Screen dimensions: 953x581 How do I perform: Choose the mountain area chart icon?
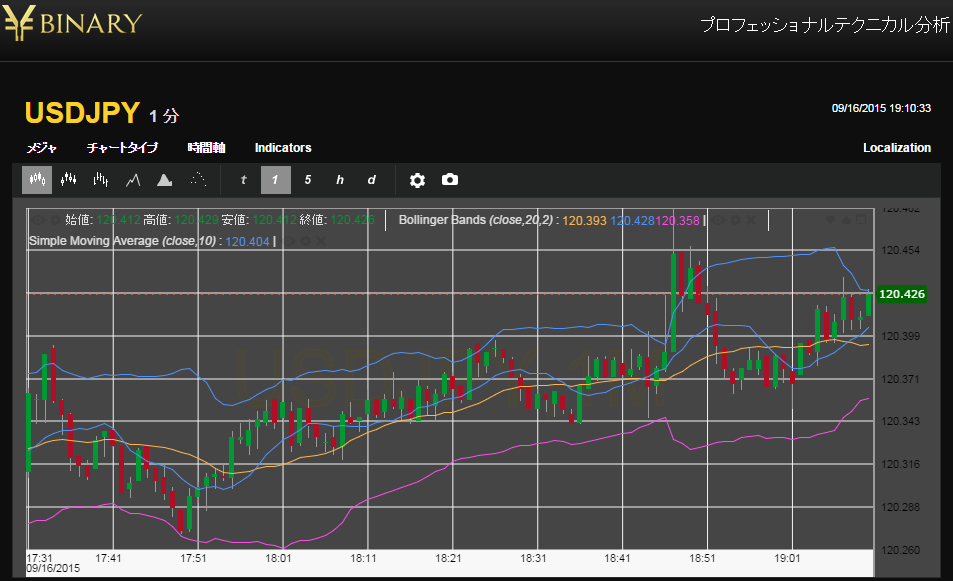[165, 180]
